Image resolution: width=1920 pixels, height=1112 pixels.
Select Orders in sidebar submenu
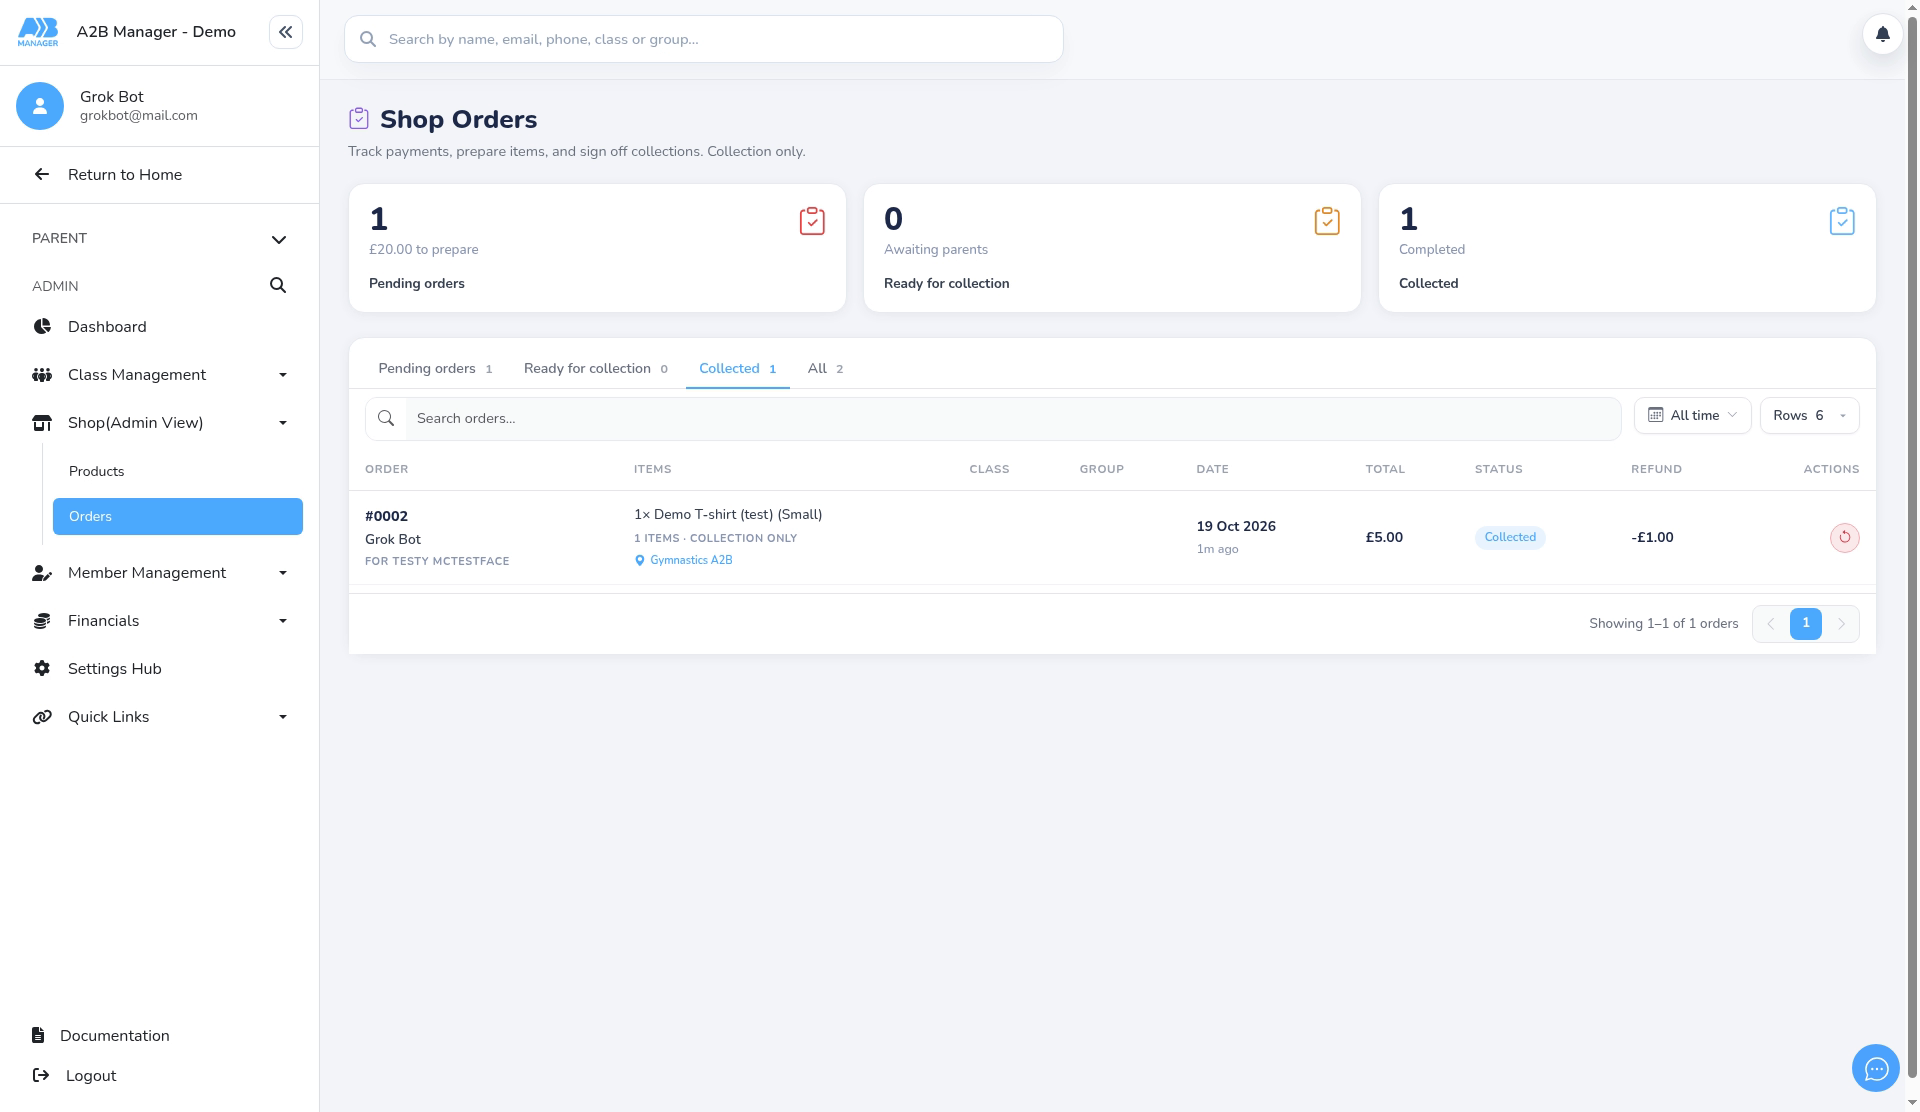click(x=178, y=517)
